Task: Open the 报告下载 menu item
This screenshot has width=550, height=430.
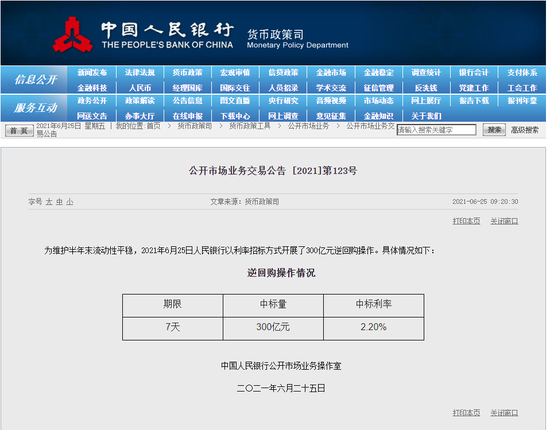Action: pyautogui.click(x=474, y=101)
